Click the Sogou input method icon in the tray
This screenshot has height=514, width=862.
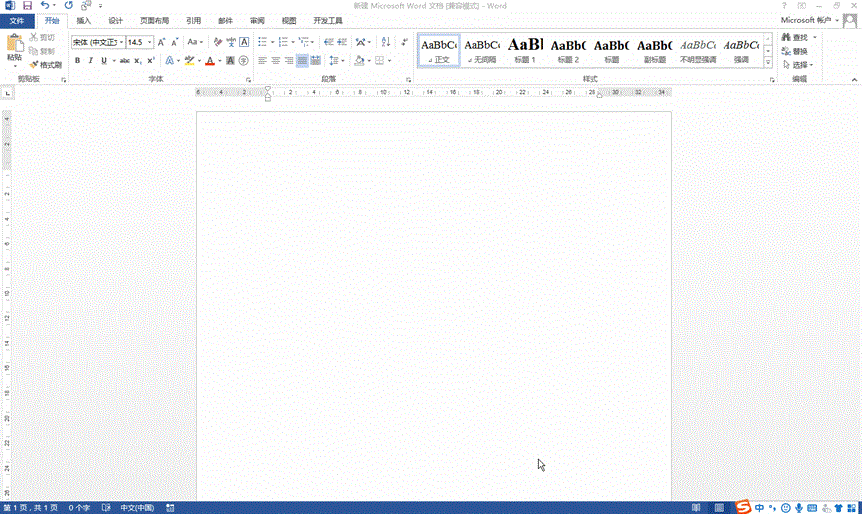coord(743,507)
